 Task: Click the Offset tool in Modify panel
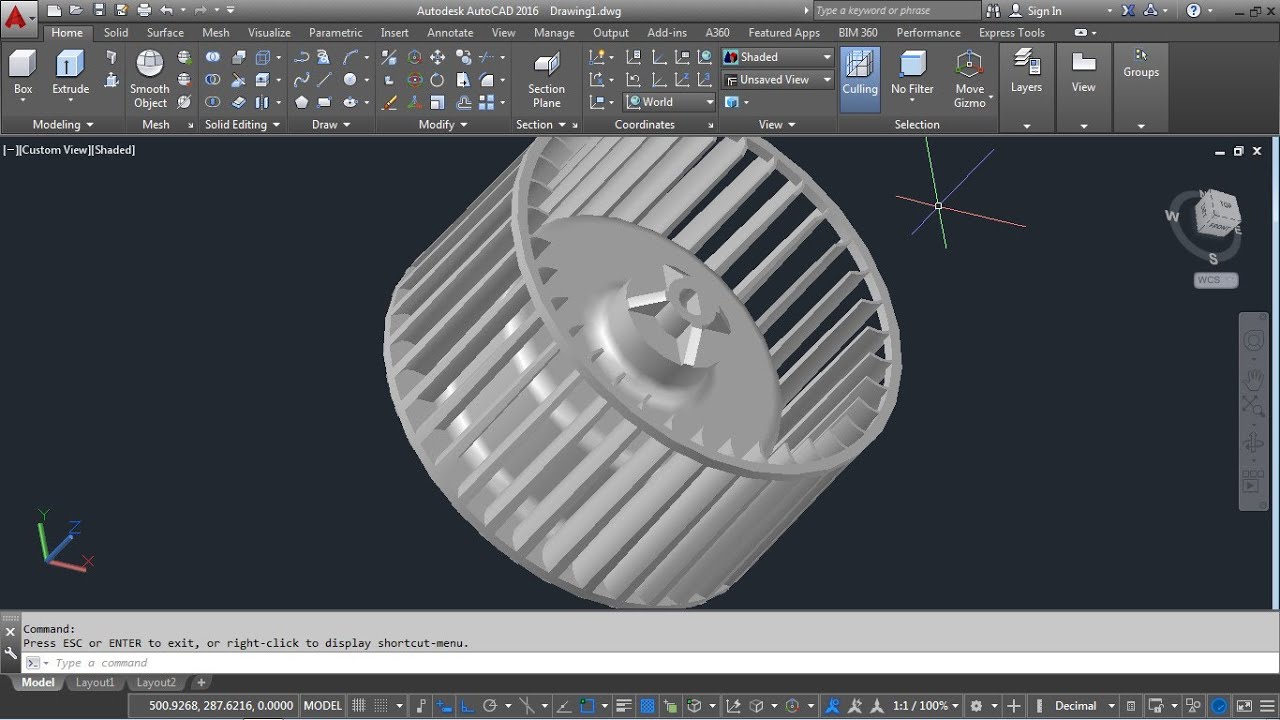(464, 102)
